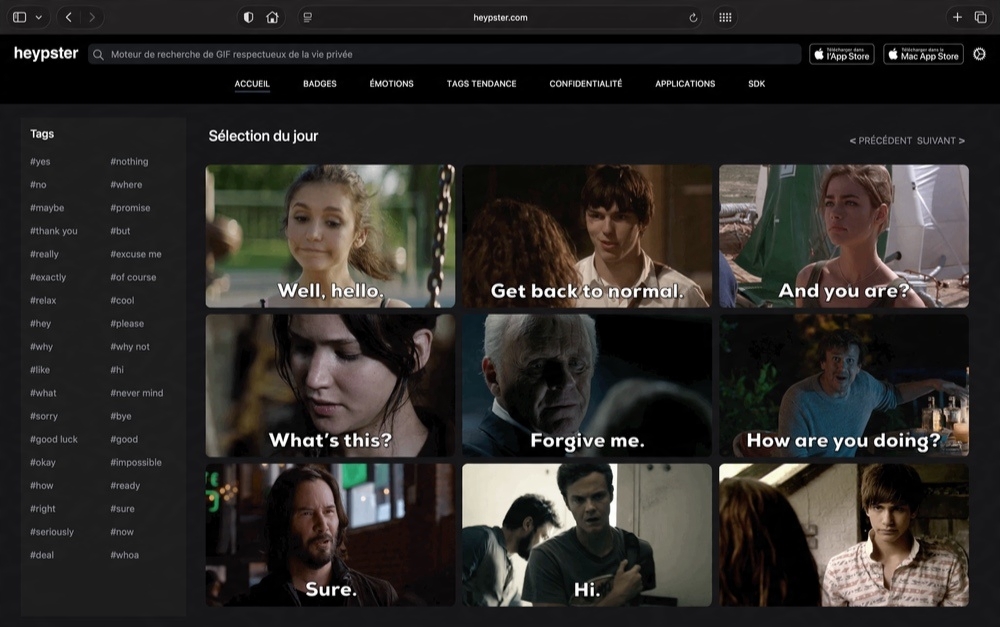Open the APPLICATIONS menu item
Image resolution: width=1000 pixels, height=627 pixels.
tap(685, 84)
